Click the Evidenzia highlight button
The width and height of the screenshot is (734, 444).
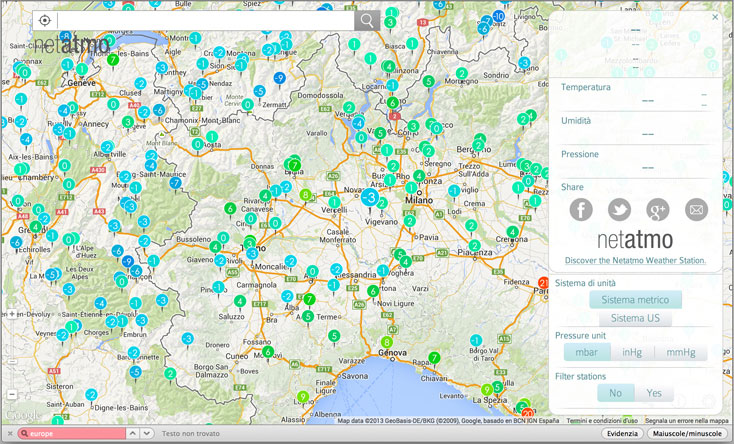pos(622,434)
